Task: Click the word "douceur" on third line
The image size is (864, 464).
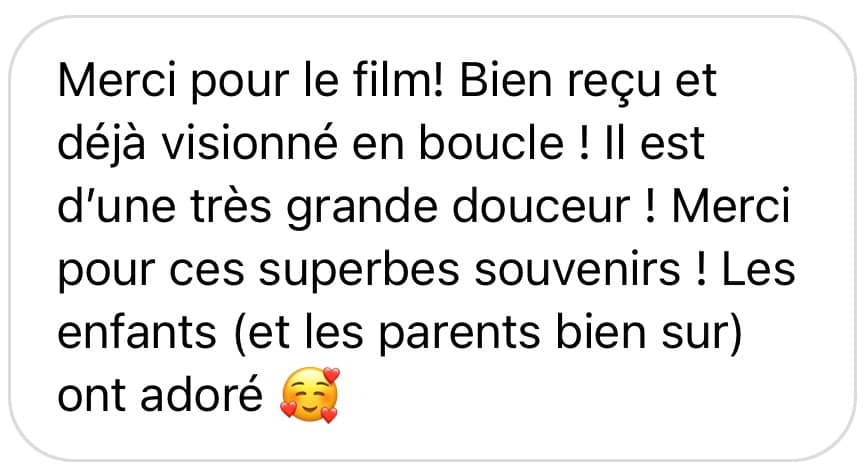Action: (541, 206)
